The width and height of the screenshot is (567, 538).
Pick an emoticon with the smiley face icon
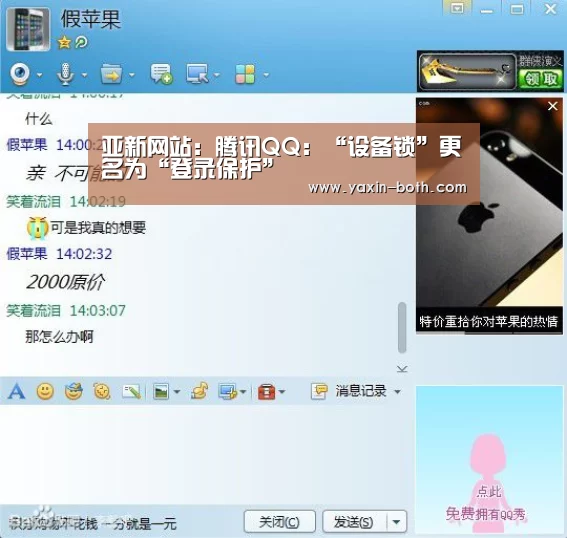pyautogui.click(x=45, y=391)
